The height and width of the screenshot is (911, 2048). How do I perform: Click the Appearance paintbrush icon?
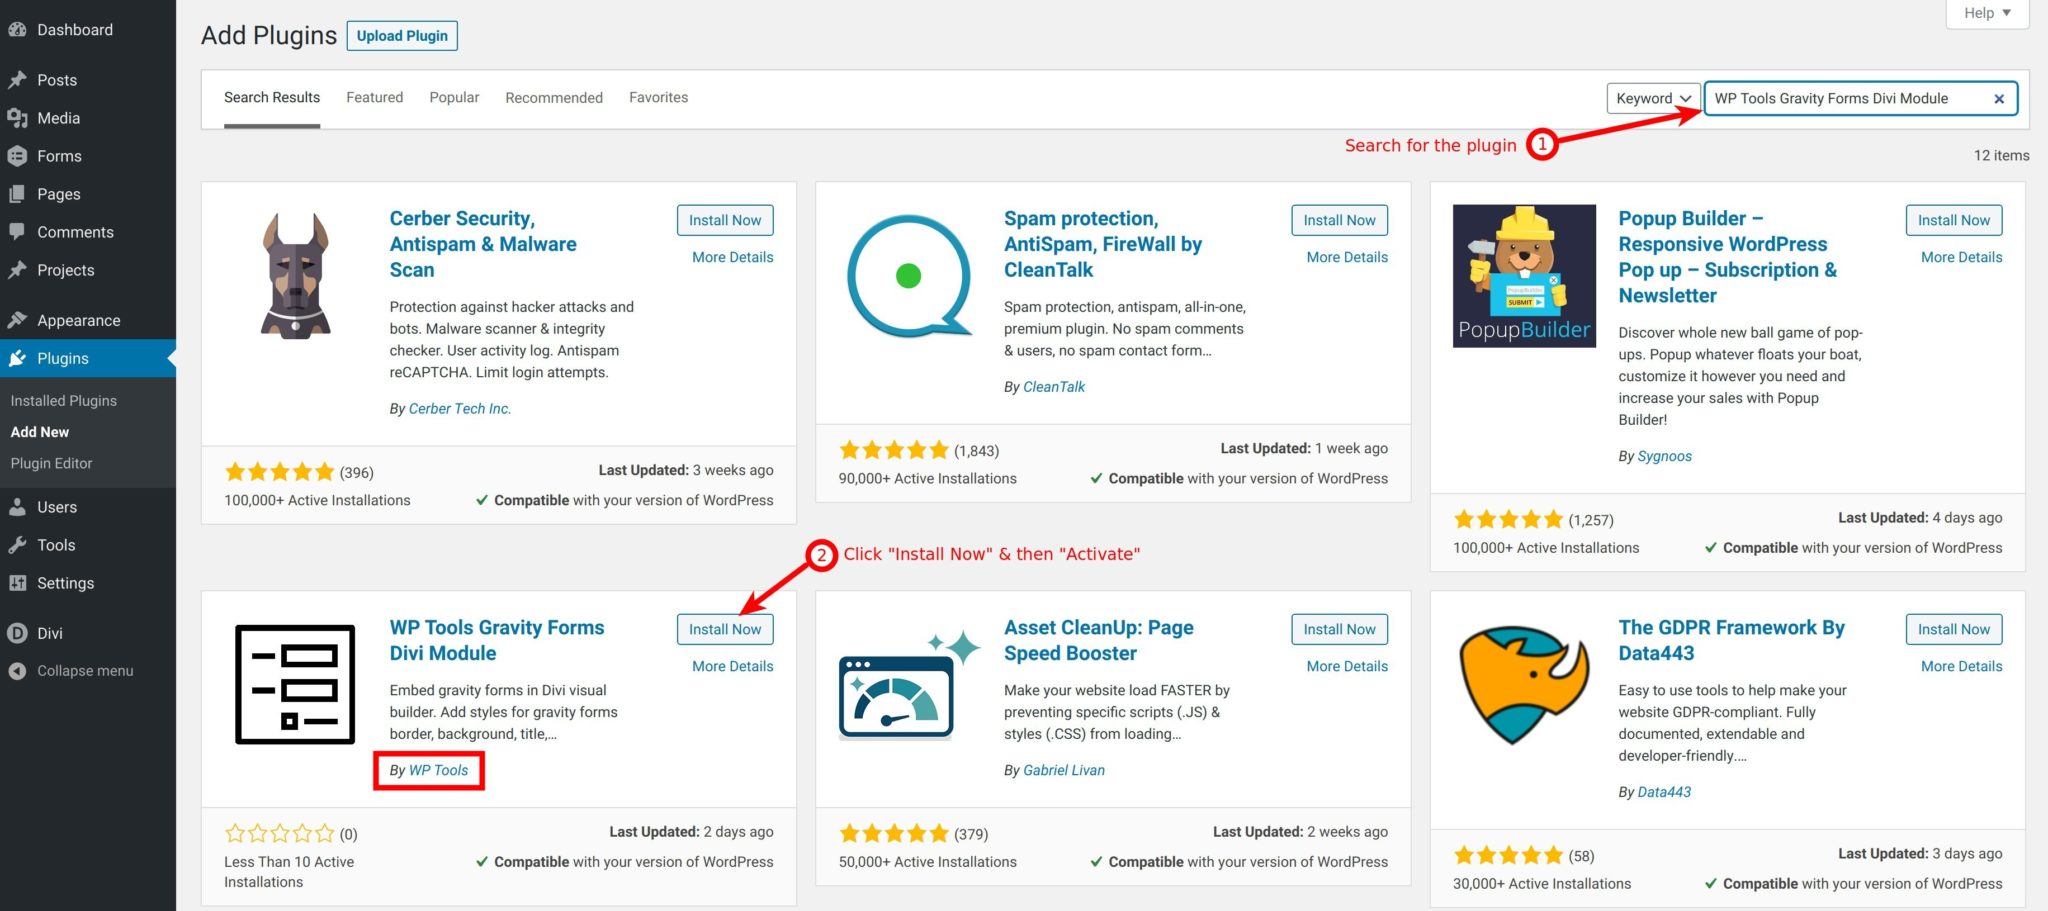pyautogui.click(x=18, y=319)
